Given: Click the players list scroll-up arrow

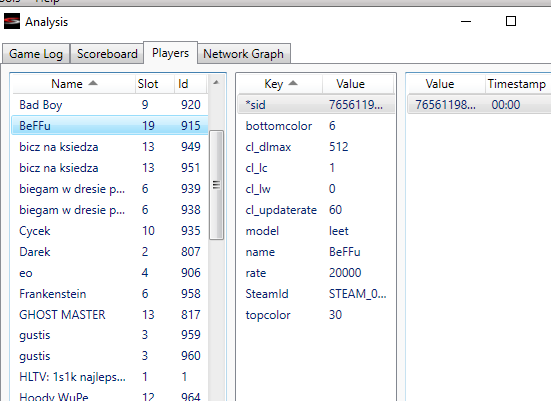Looking at the screenshot, I should [216, 83].
